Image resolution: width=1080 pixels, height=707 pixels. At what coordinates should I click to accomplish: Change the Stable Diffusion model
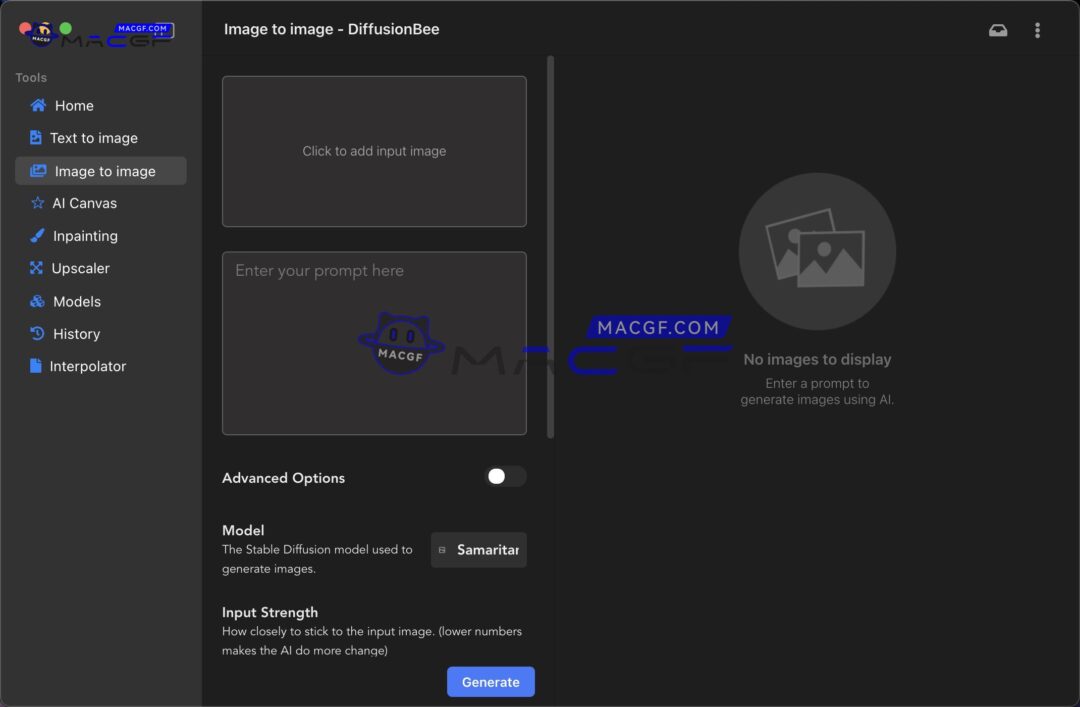478,549
